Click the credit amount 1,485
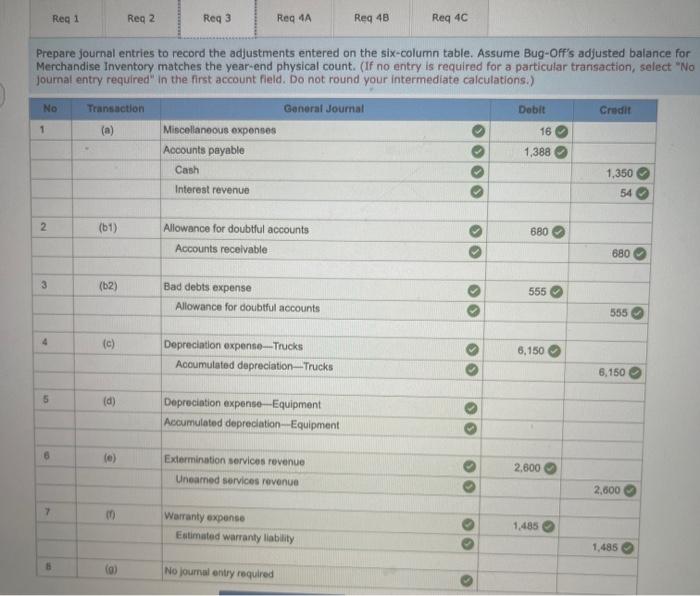This screenshot has height=596, width=700. (x=605, y=547)
